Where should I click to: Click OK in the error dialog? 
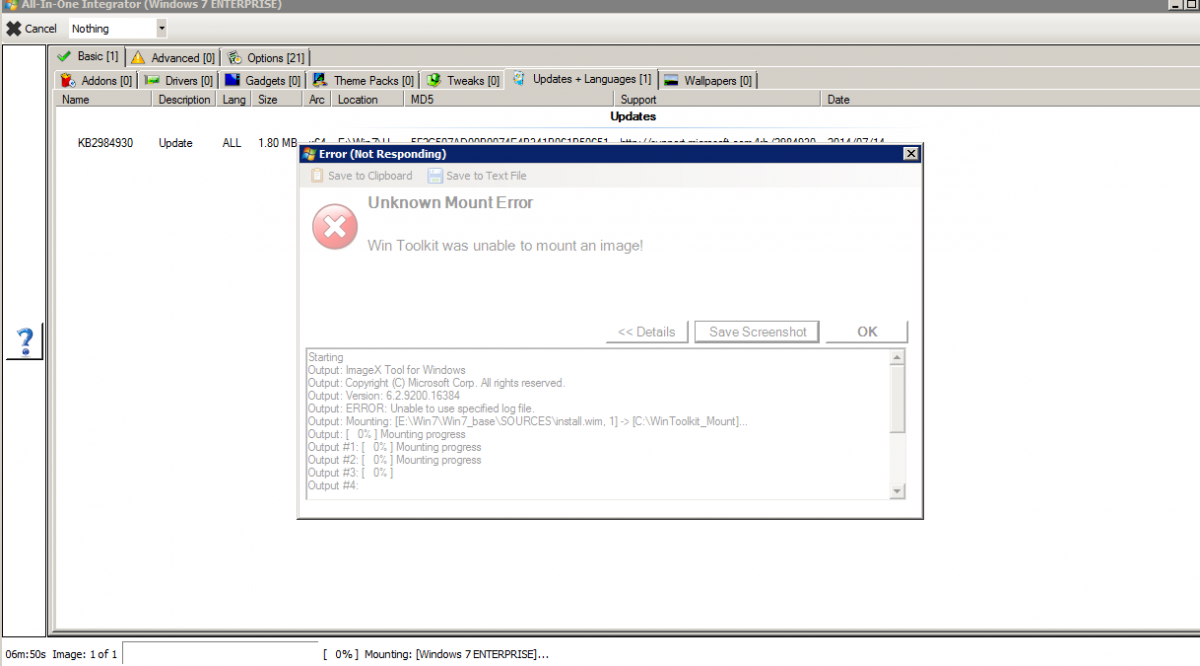867,332
